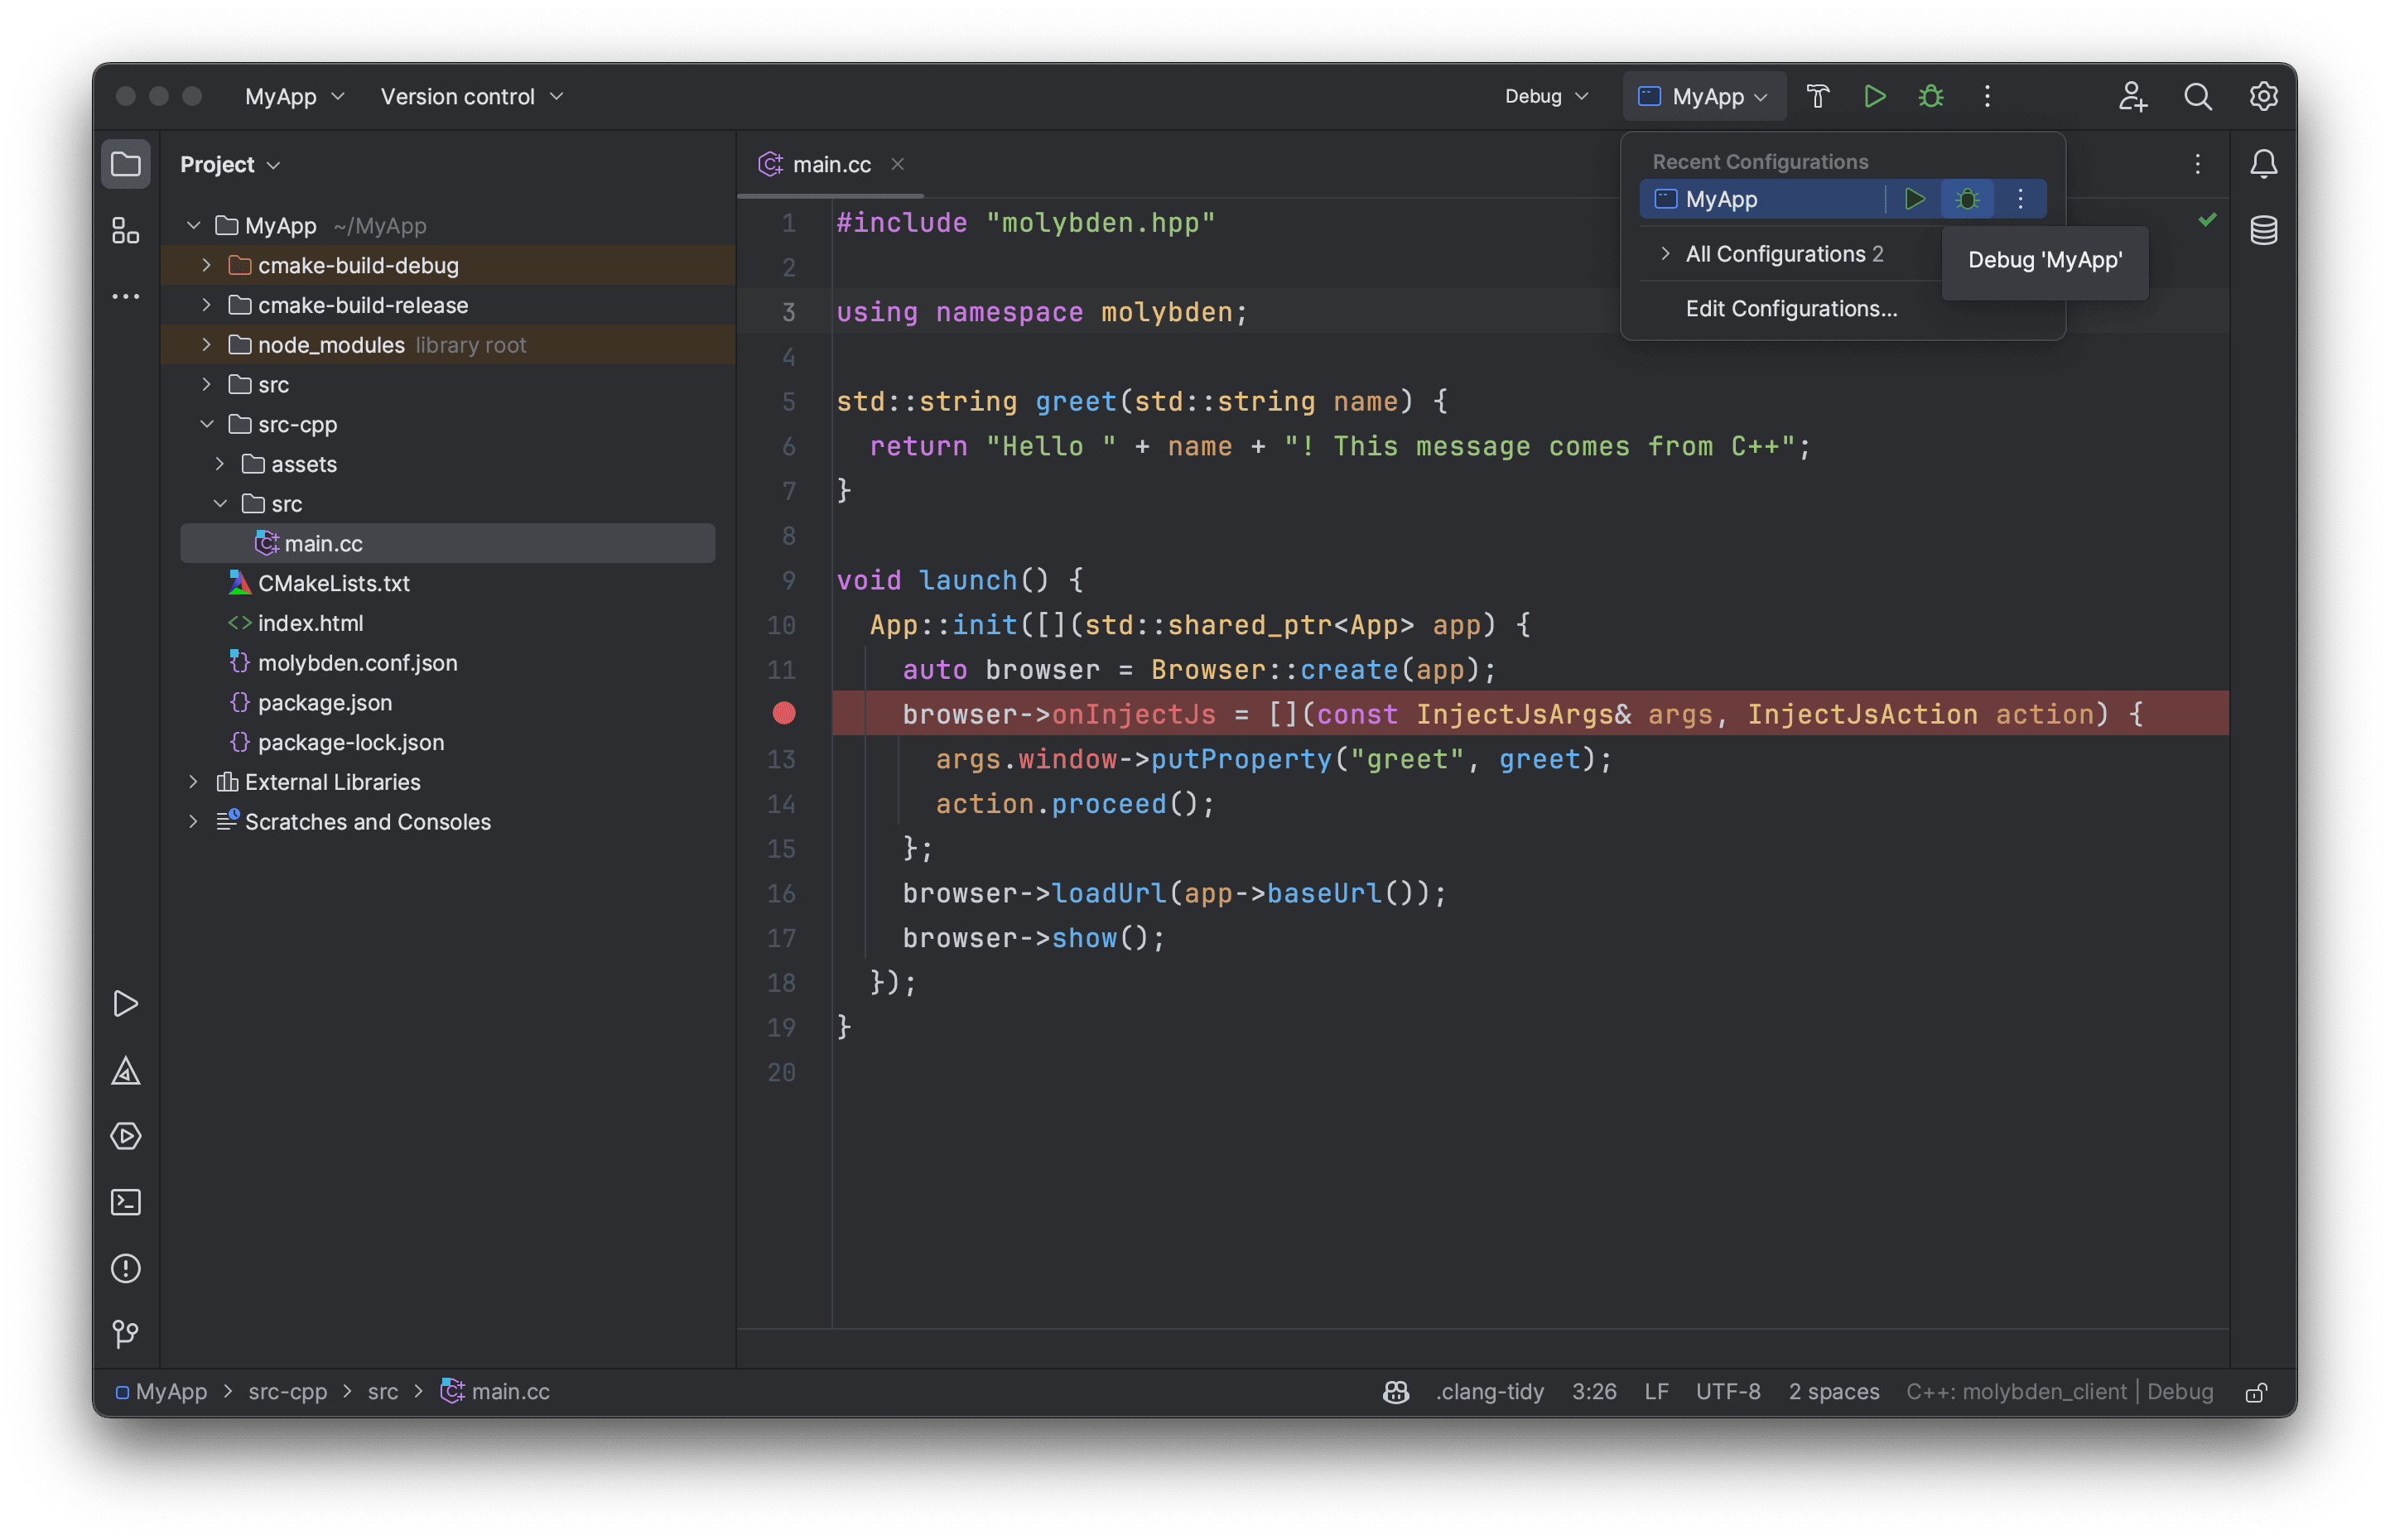Click the 2 spaces indent indicator

click(1834, 1392)
